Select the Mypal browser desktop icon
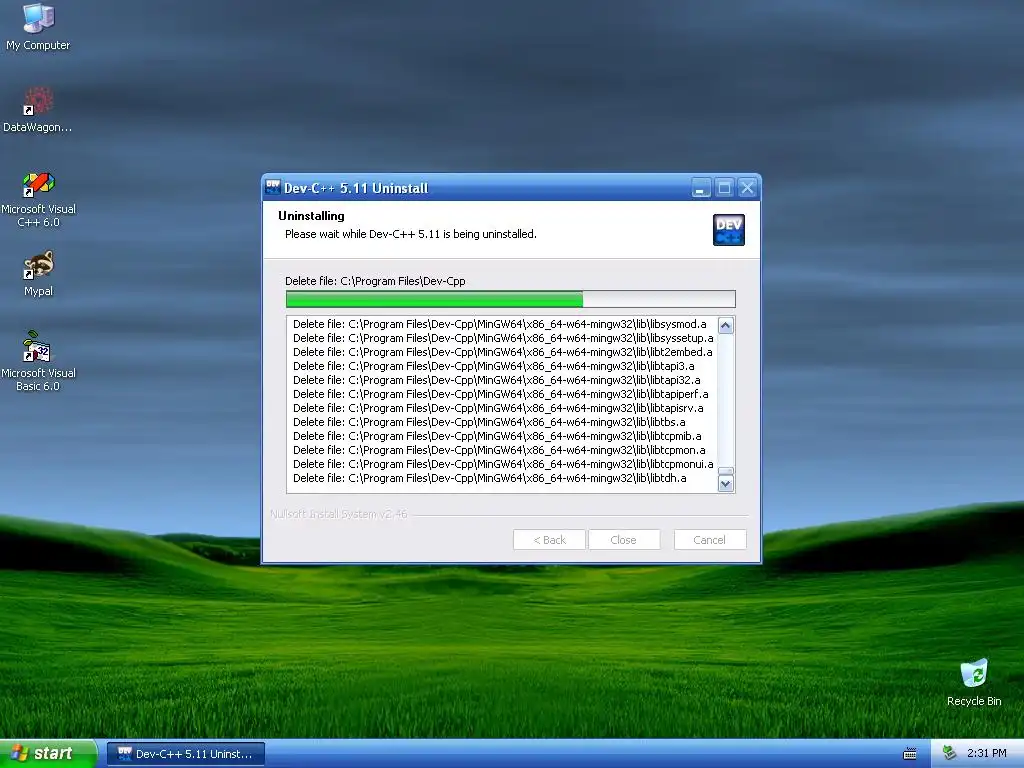 click(x=38, y=273)
